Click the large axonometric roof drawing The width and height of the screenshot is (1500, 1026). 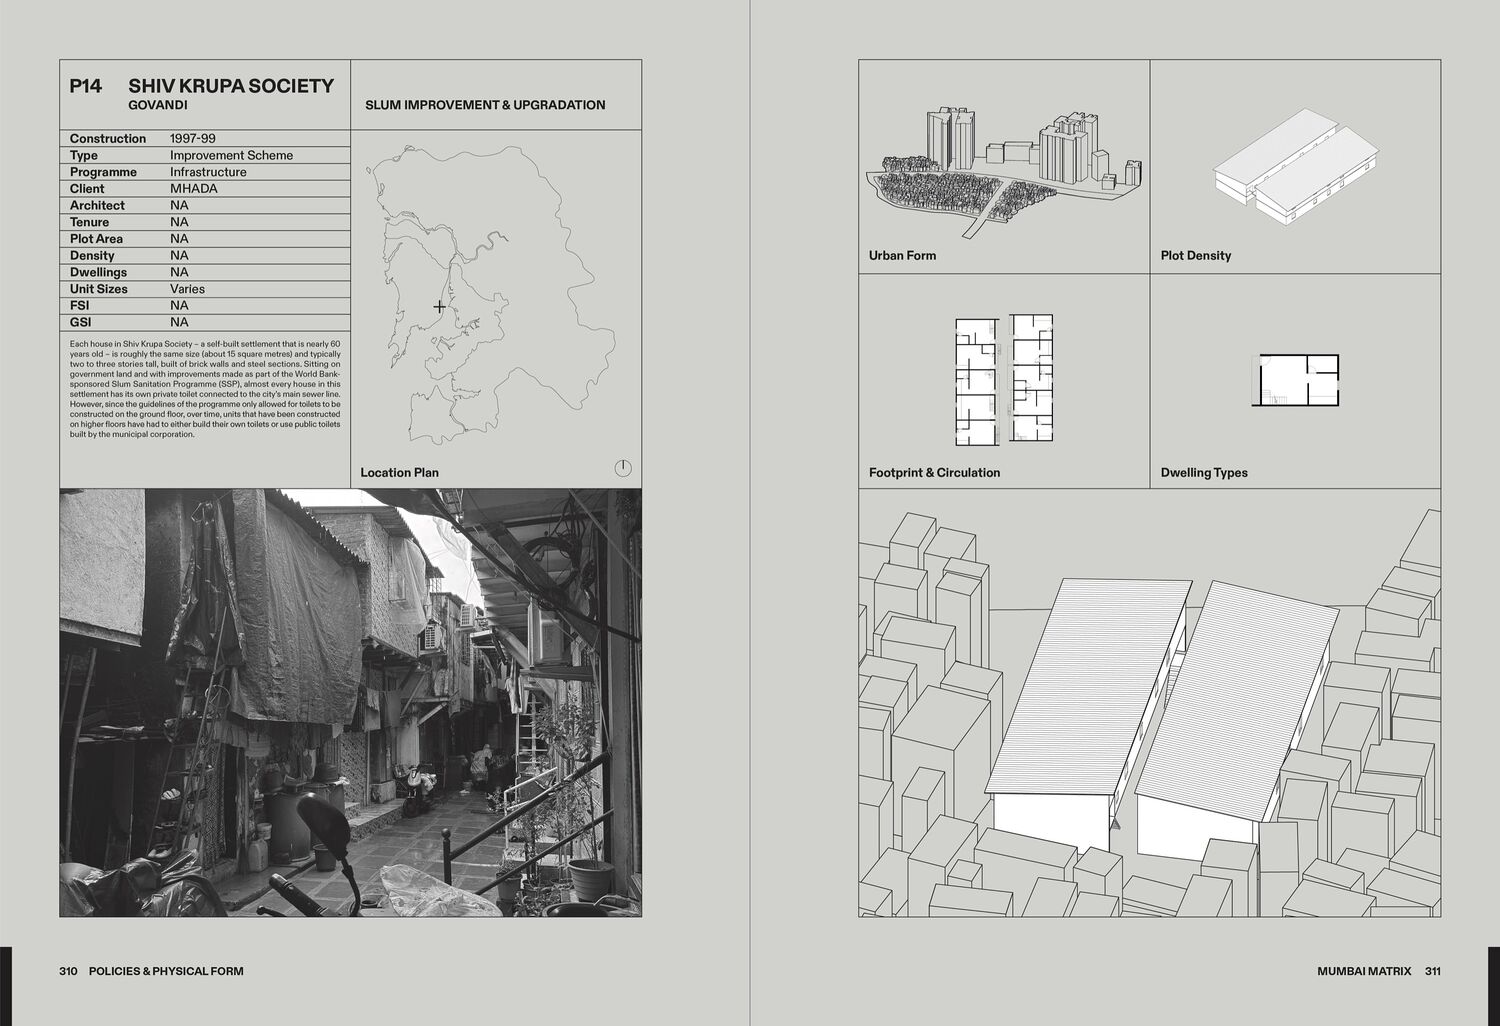1150,703
